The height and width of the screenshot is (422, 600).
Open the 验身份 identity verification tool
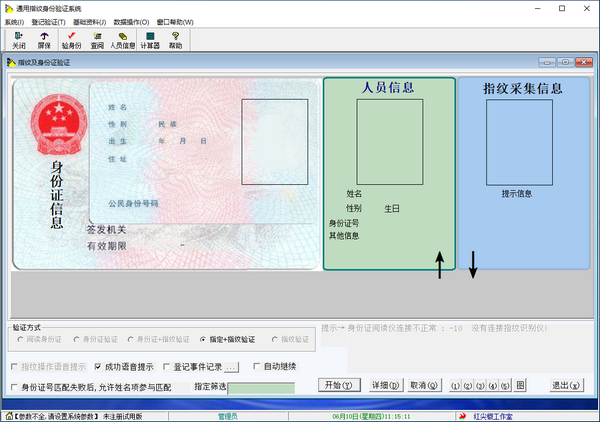(71, 40)
